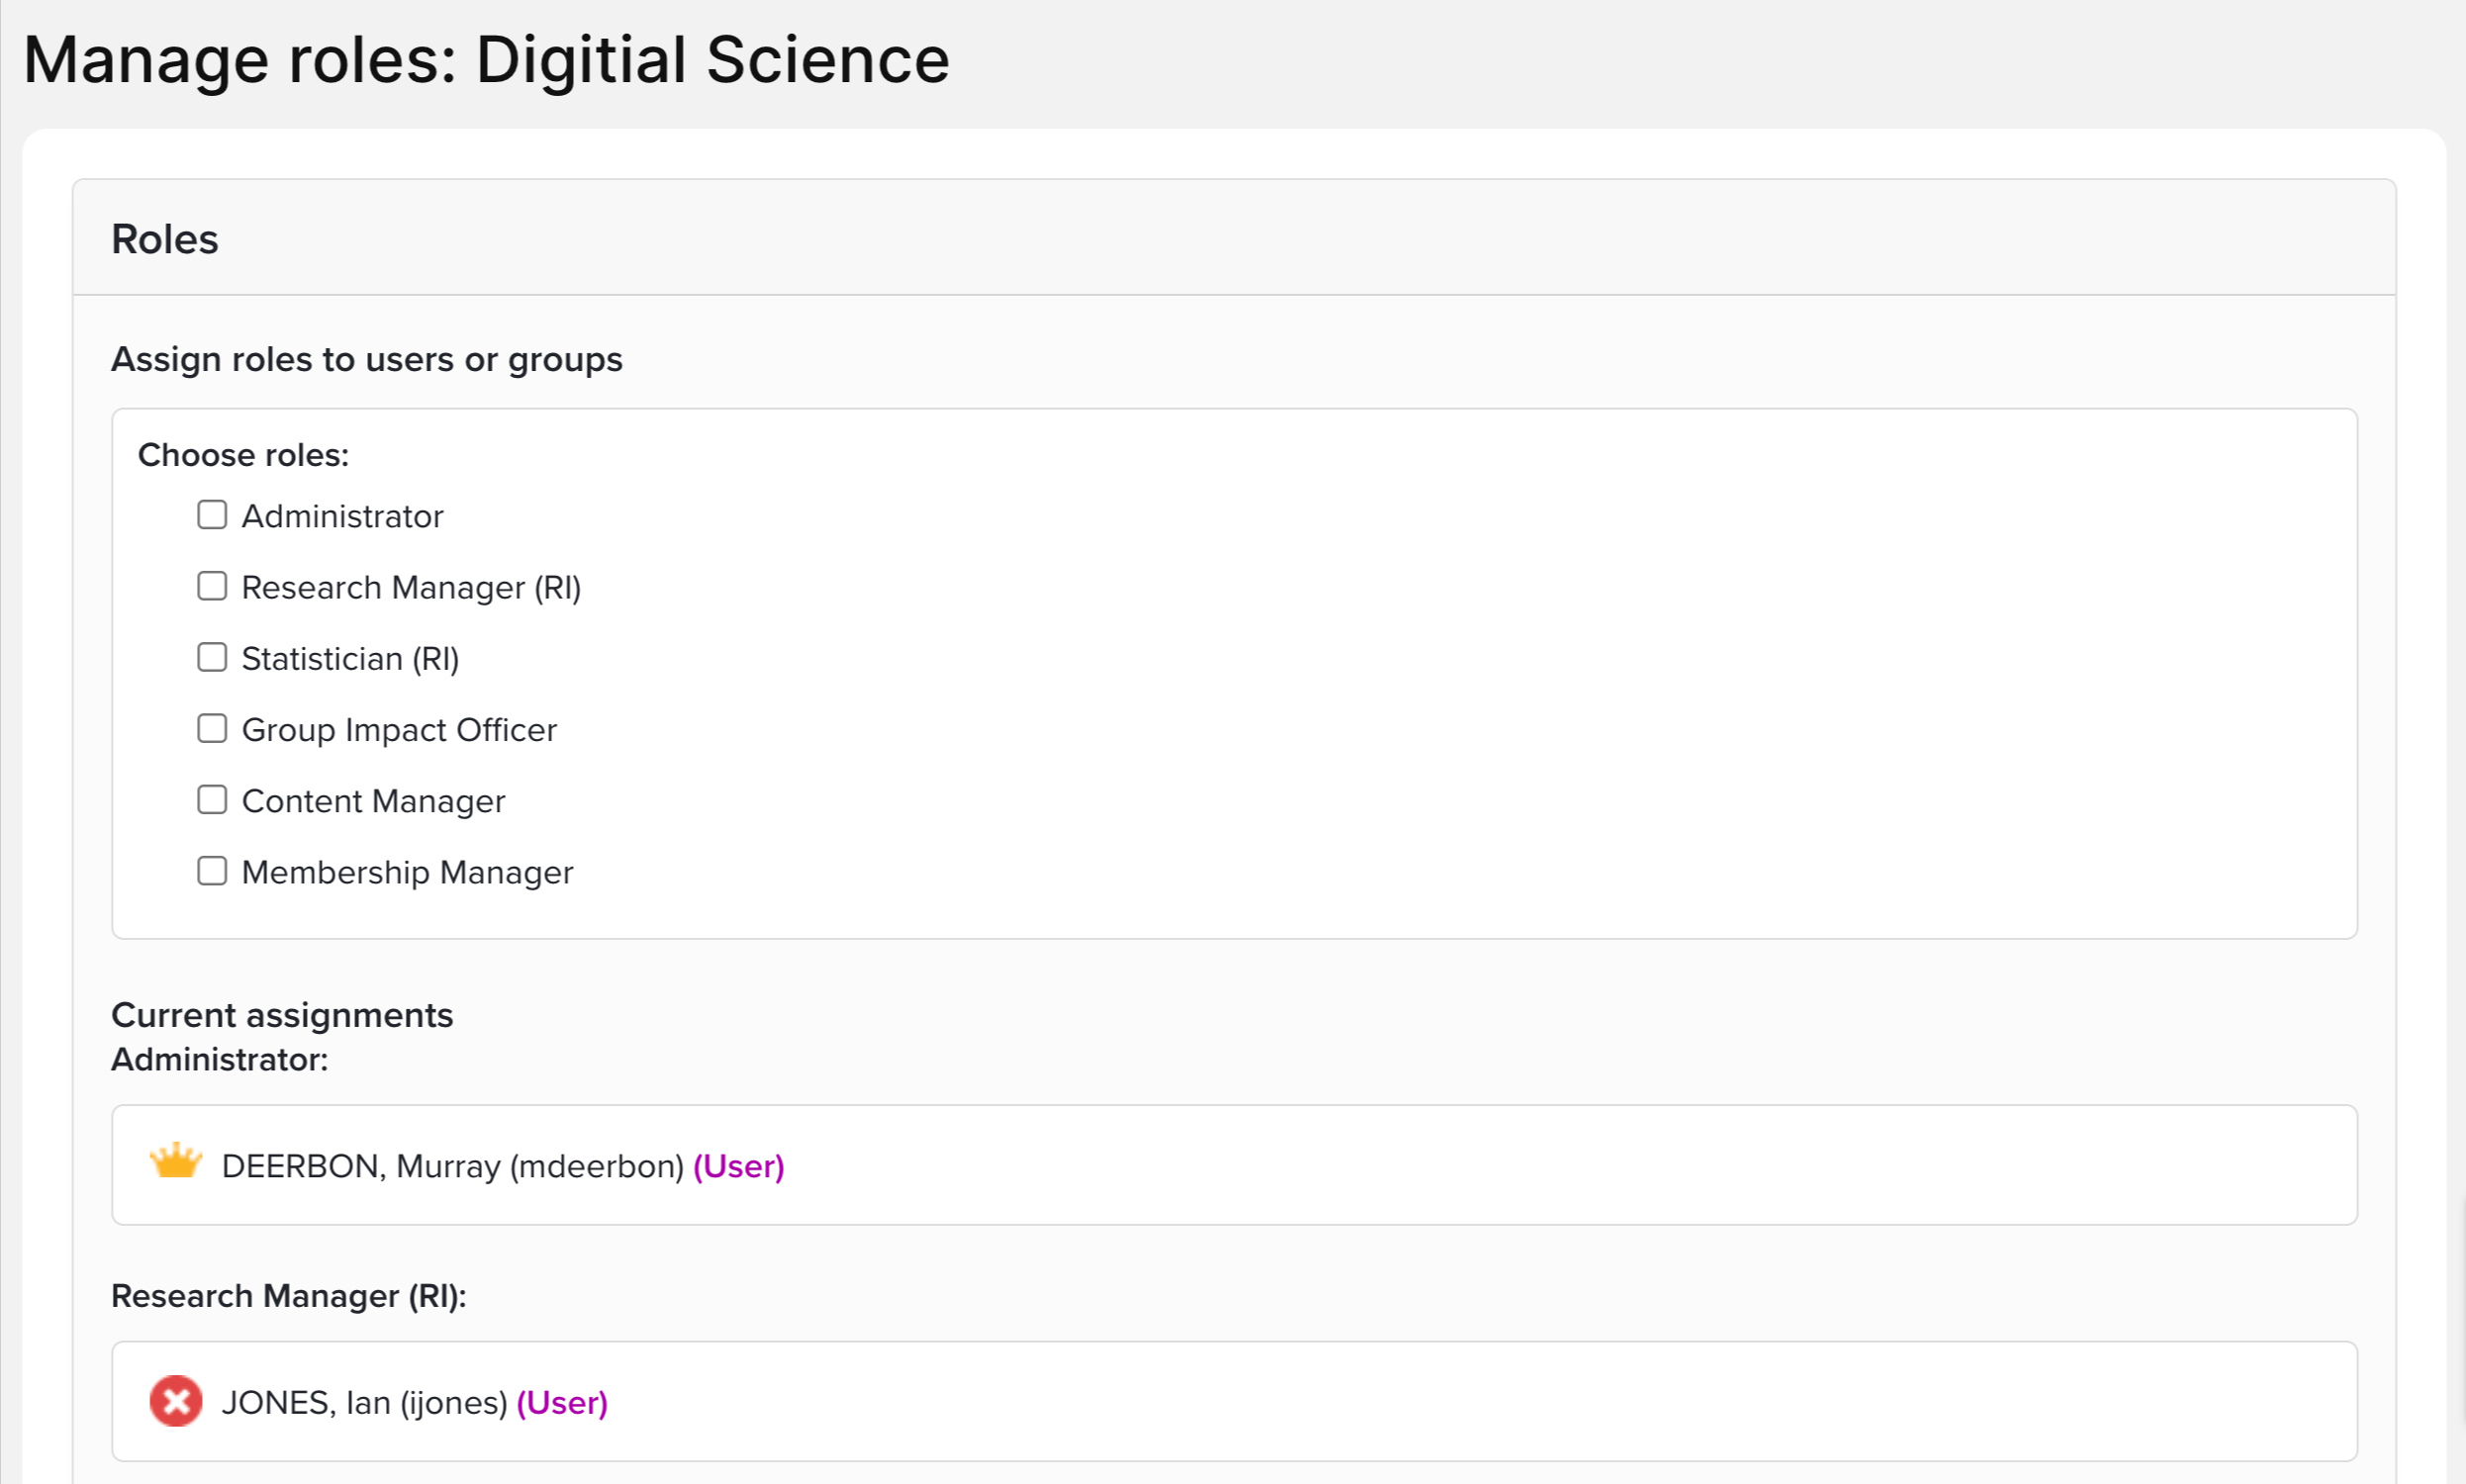
Task: Toggle the Content Manager checkbox
Action: pos(212,800)
